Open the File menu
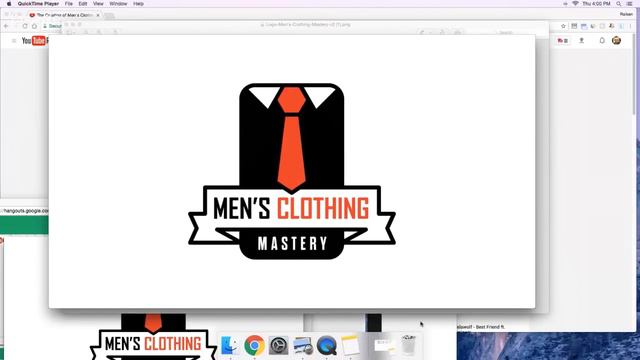 pos(69,4)
